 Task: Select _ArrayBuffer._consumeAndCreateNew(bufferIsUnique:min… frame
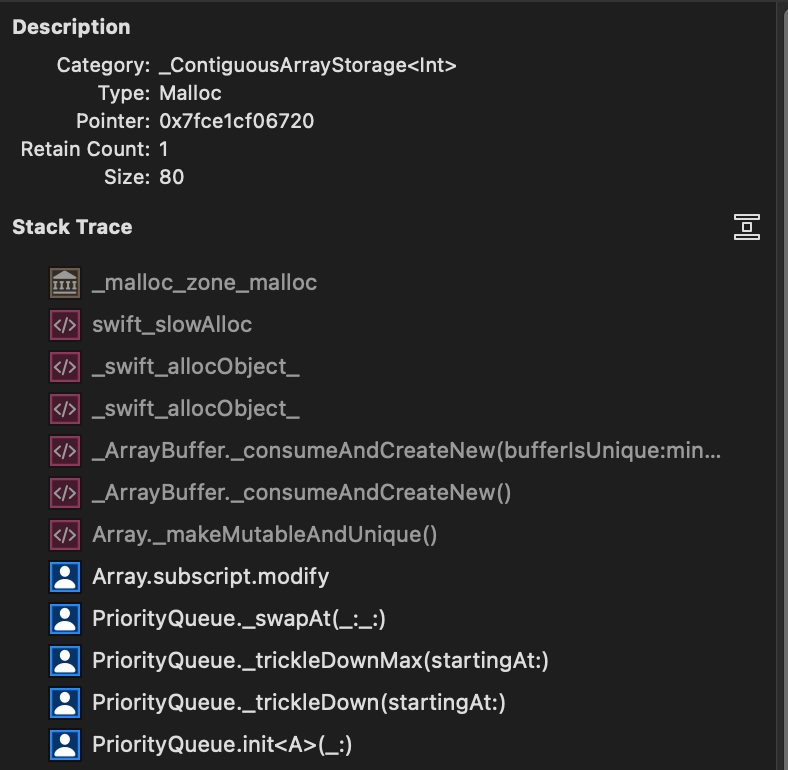point(407,450)
